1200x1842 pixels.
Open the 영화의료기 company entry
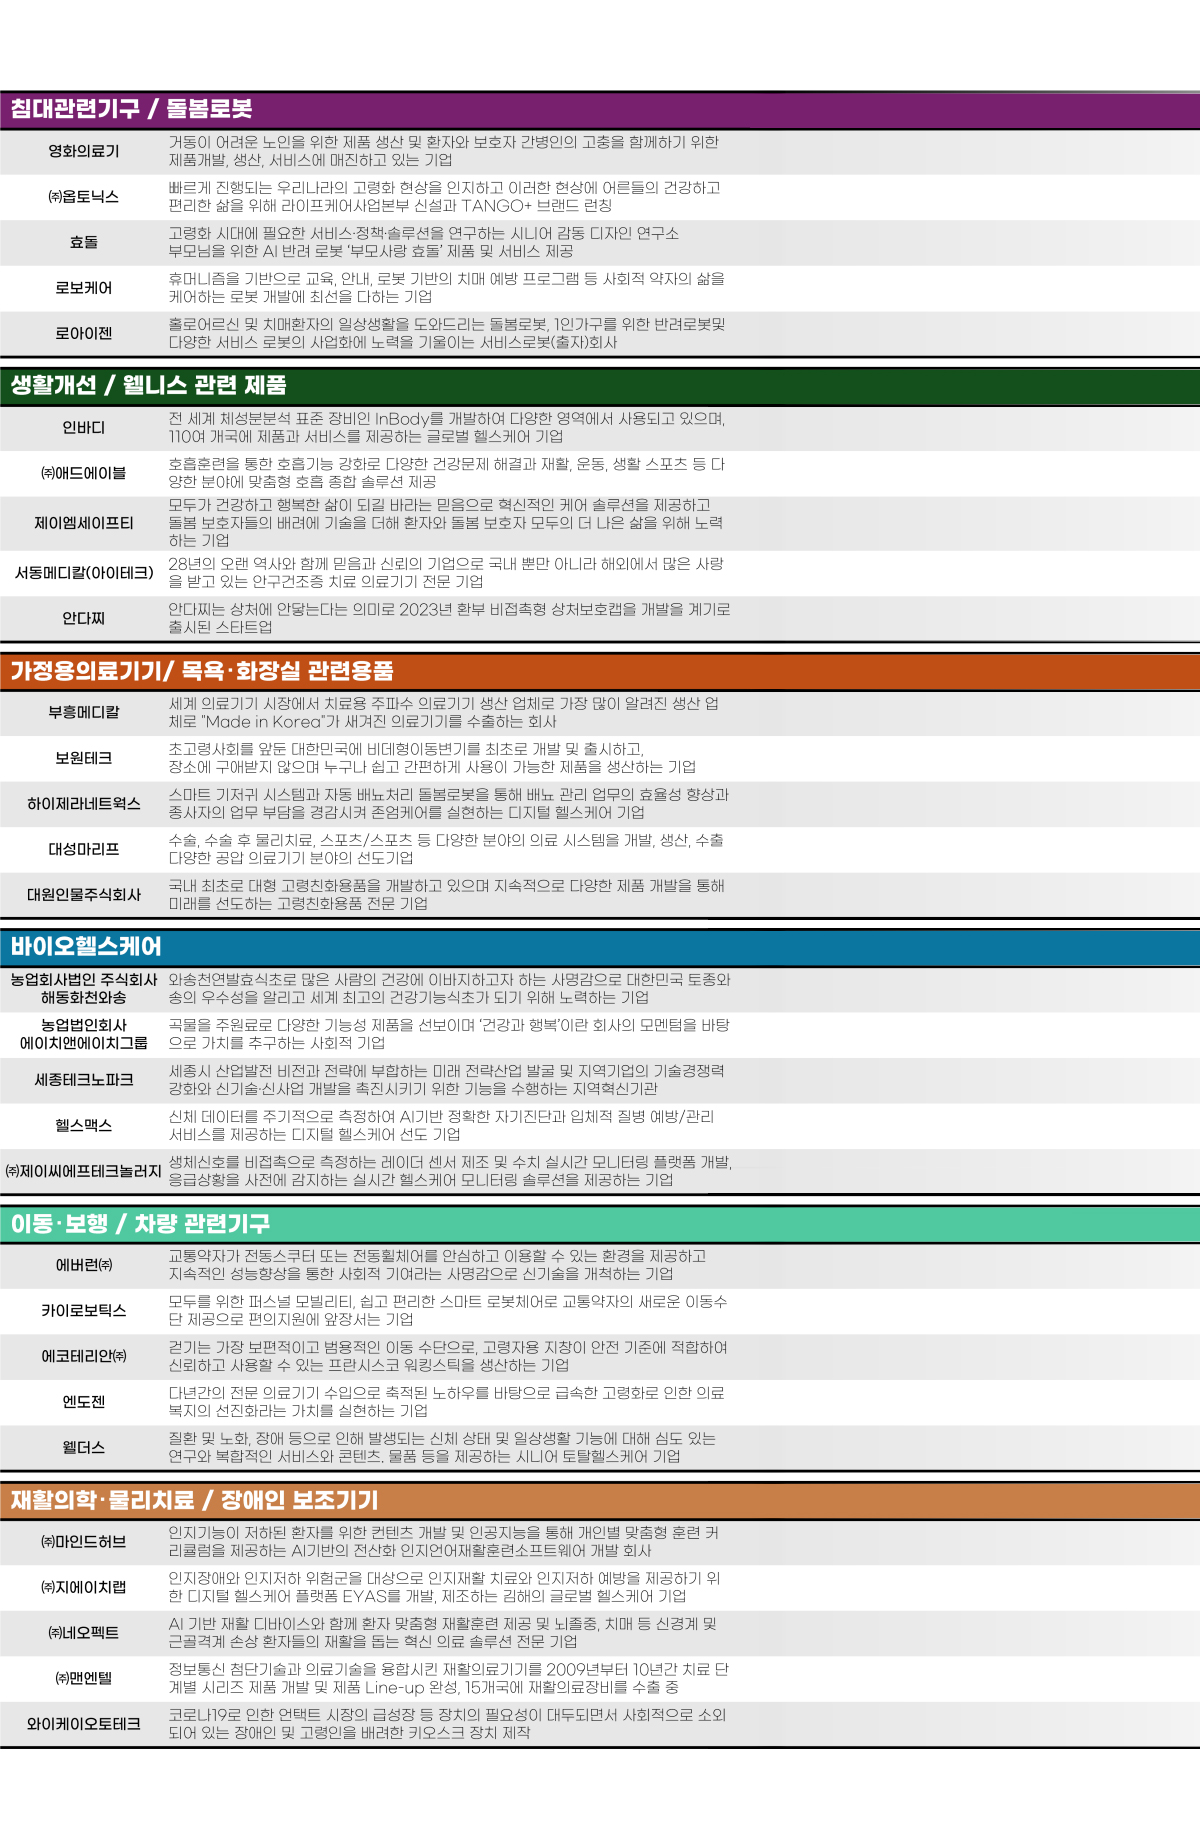[x=84, y=151]
